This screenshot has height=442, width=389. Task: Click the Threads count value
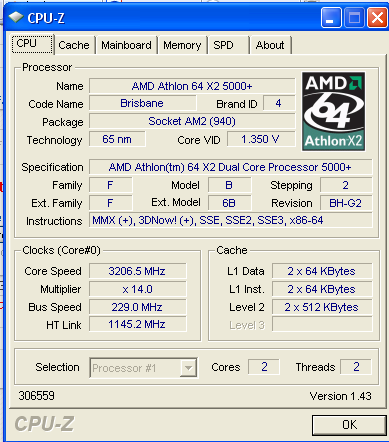356,367
